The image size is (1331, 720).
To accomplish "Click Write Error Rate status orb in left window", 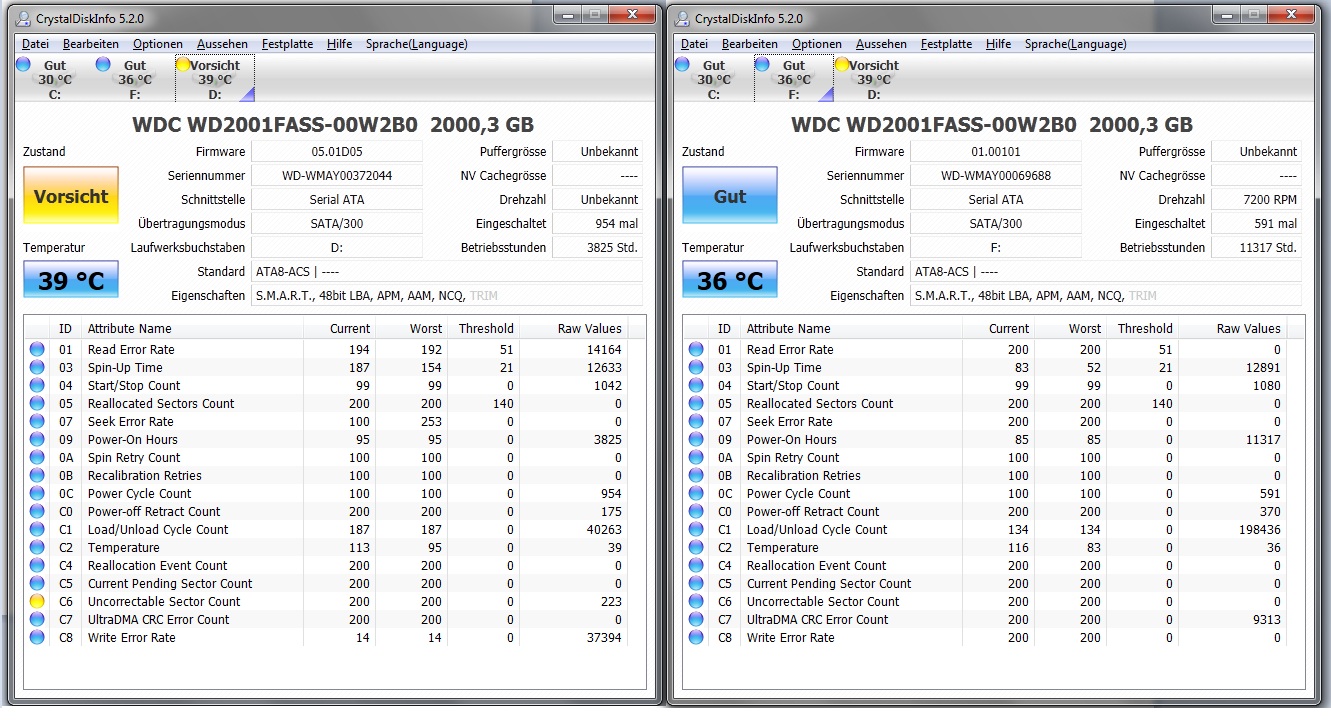I will (x=37, y=637).
